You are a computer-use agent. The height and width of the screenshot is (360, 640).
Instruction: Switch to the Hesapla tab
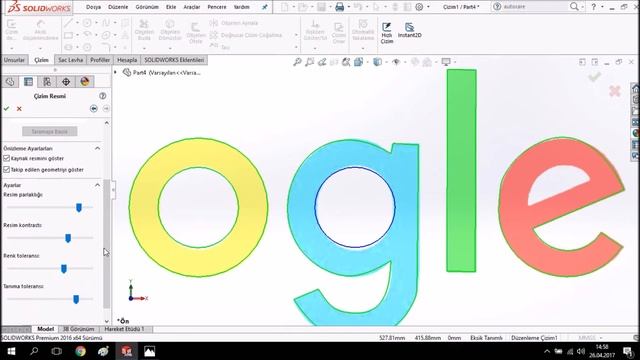coord(127,60)
